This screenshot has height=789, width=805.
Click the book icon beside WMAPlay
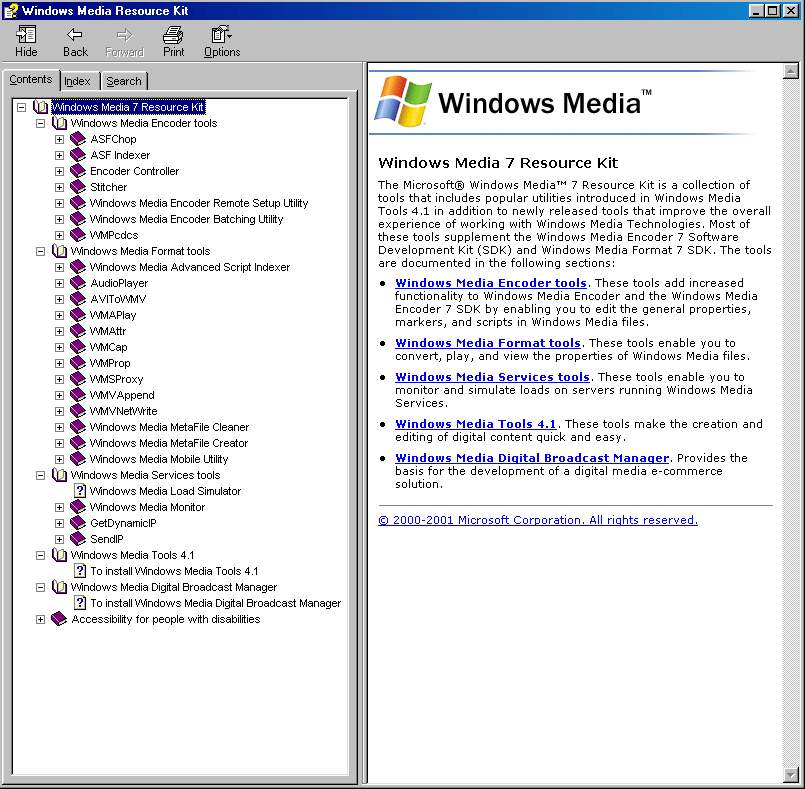78,315
